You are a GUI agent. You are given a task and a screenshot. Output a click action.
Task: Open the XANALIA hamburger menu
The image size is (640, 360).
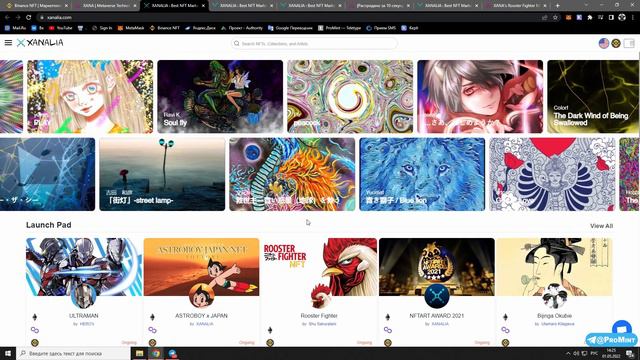[8, 42]
